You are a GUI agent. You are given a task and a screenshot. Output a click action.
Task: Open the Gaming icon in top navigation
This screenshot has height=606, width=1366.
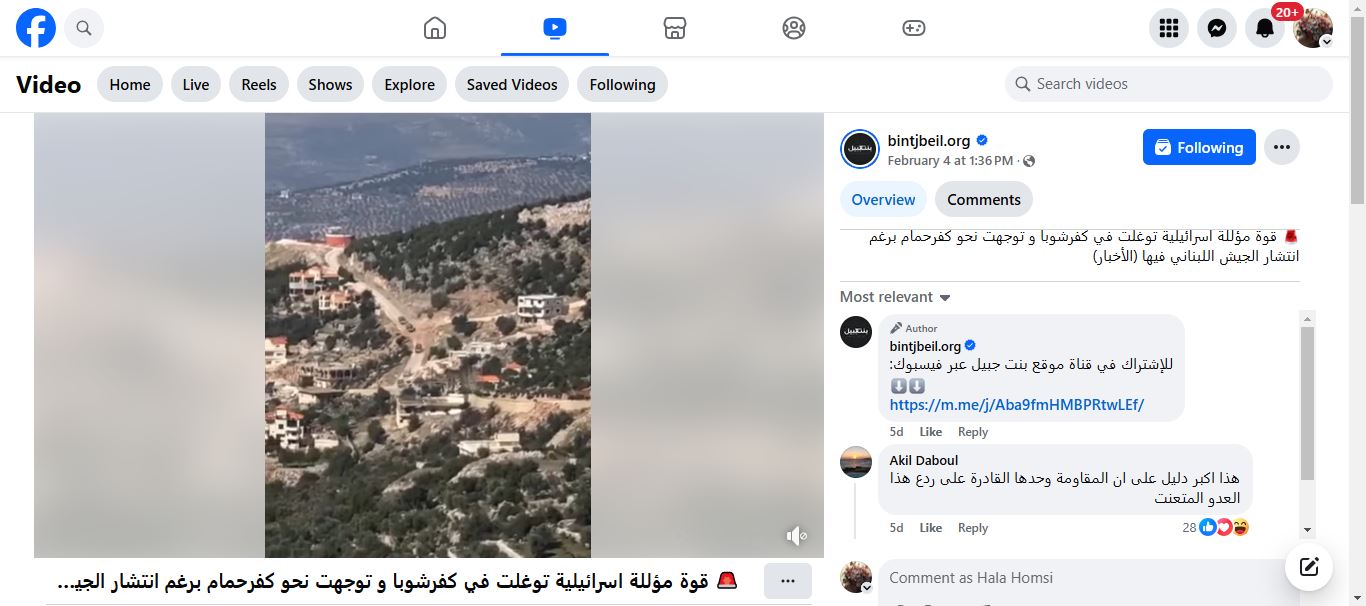914,28
